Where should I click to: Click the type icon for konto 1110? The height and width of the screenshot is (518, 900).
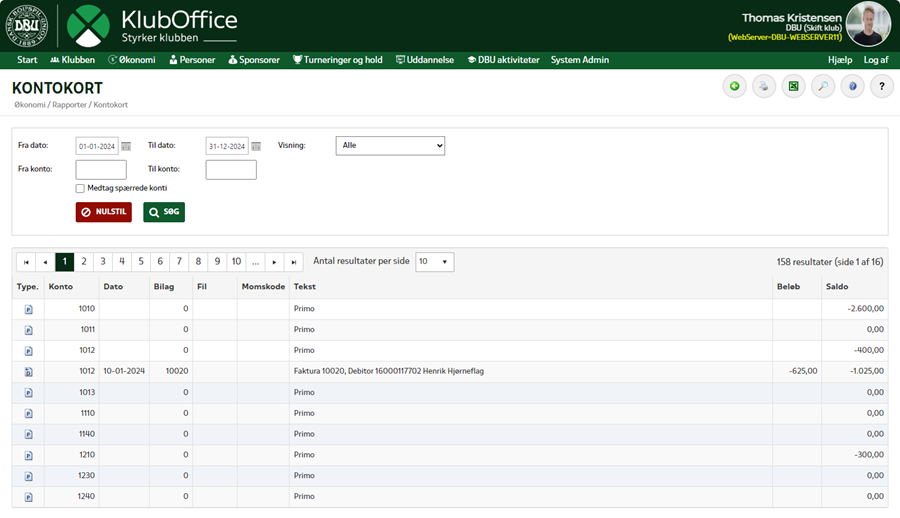[29, 413]
